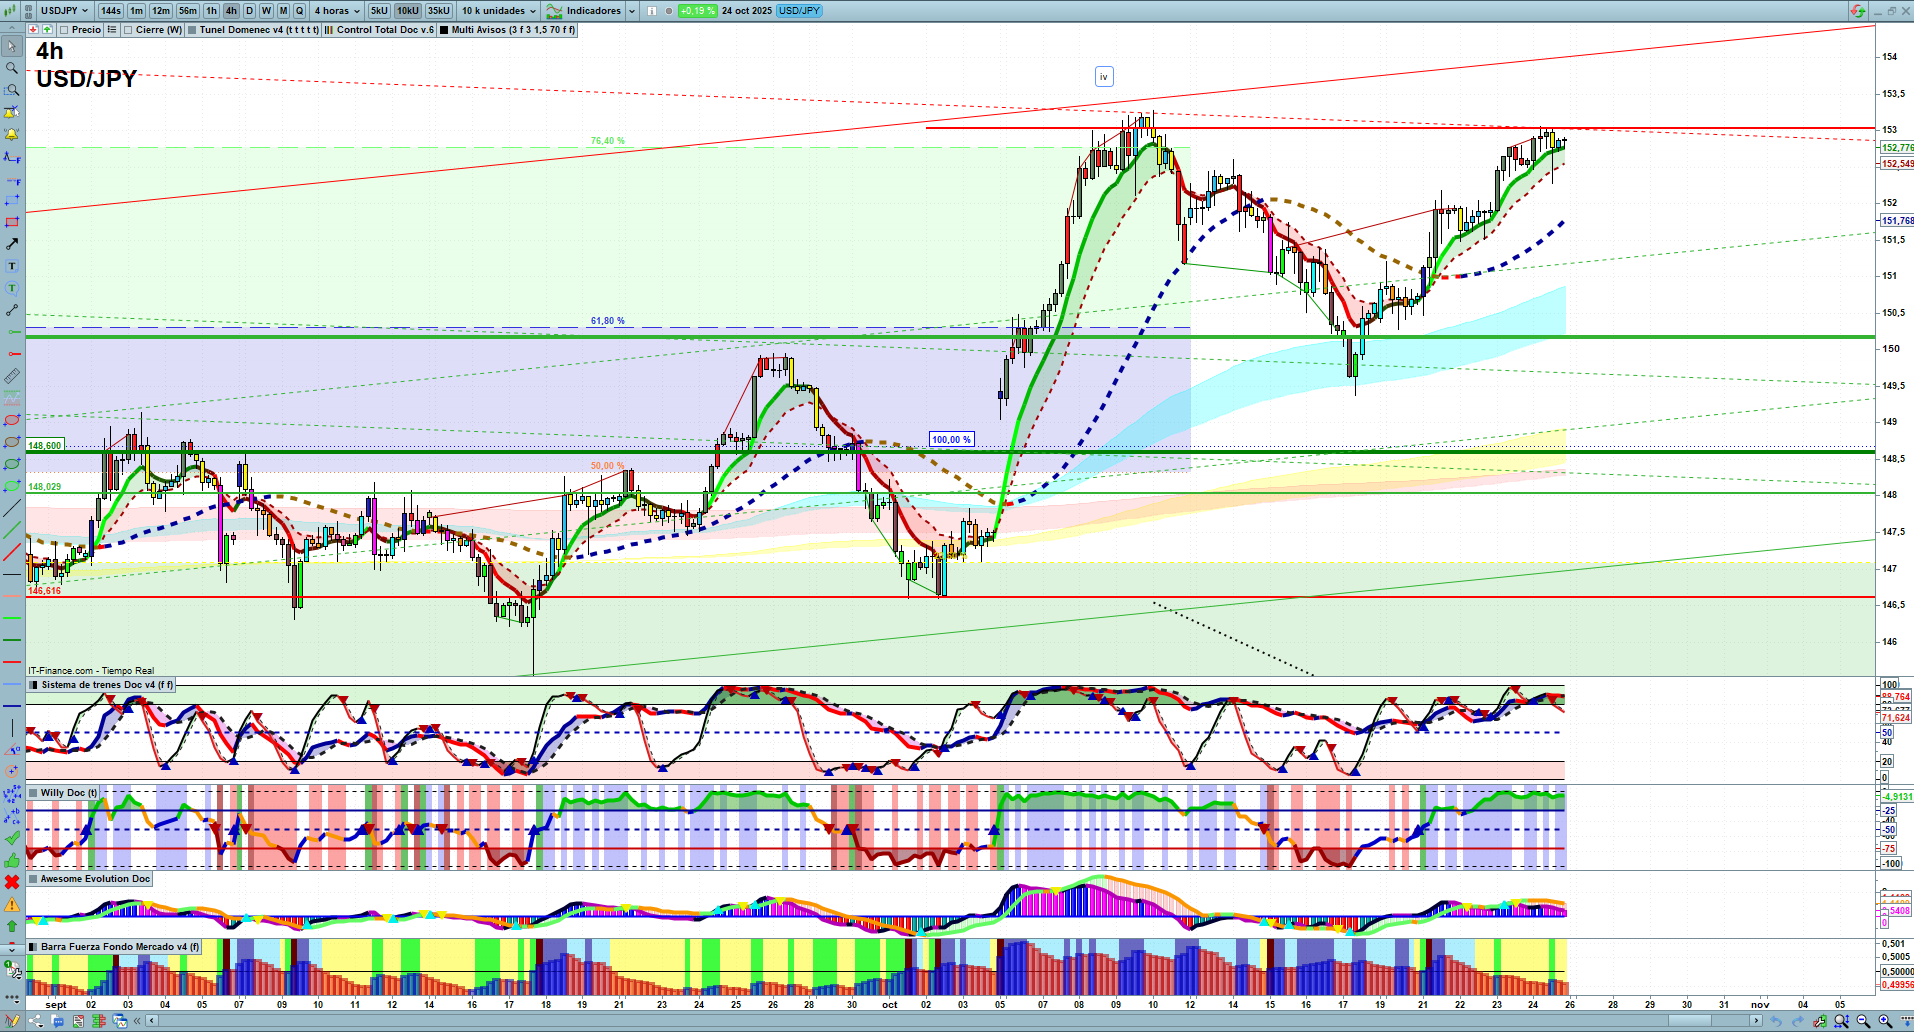Click the candlestick chart style icon
Screen dimensions: 1914x1032
coord(11,10)
